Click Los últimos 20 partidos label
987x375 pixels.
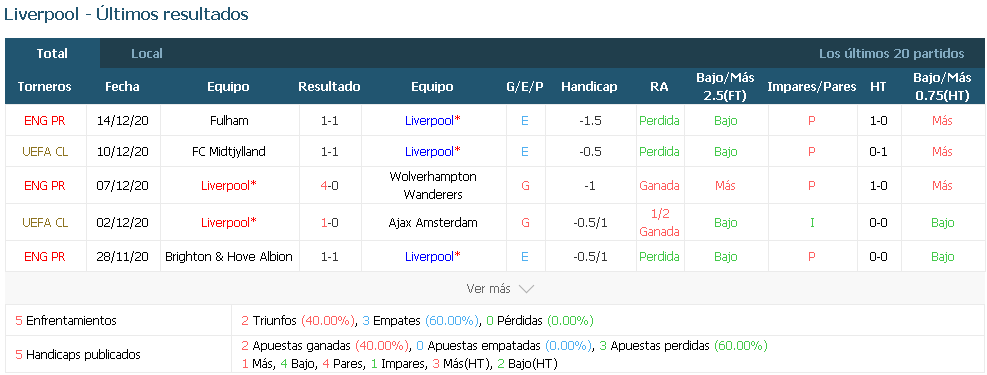(891, 53)
